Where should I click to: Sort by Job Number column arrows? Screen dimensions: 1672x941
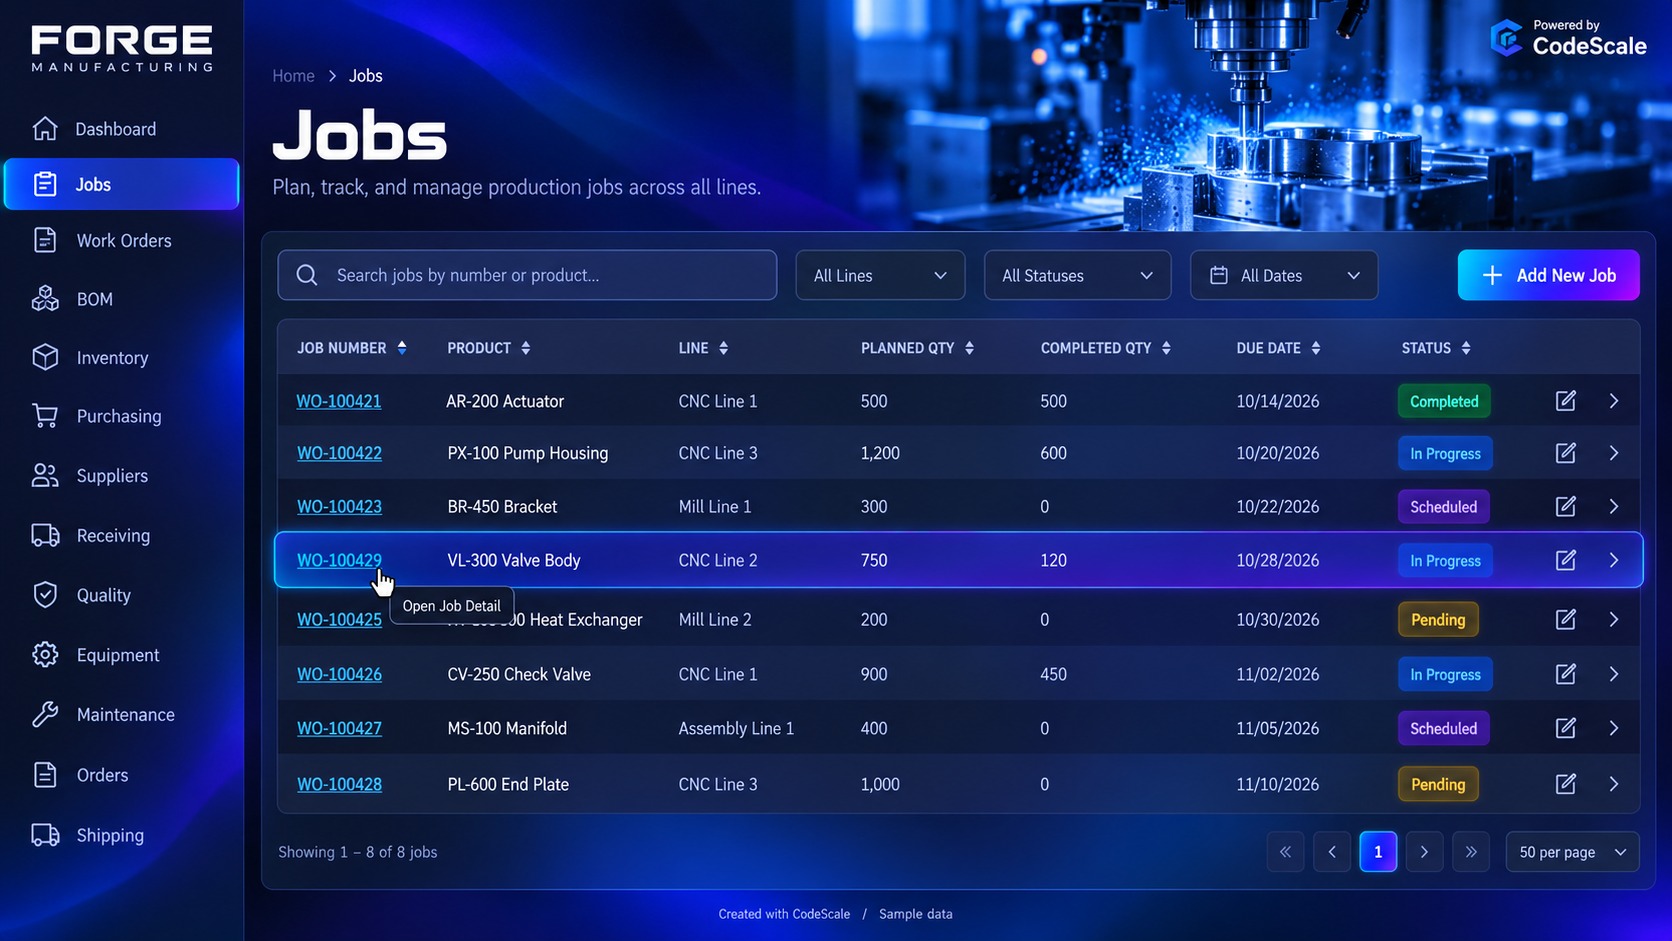pos(402,348)
